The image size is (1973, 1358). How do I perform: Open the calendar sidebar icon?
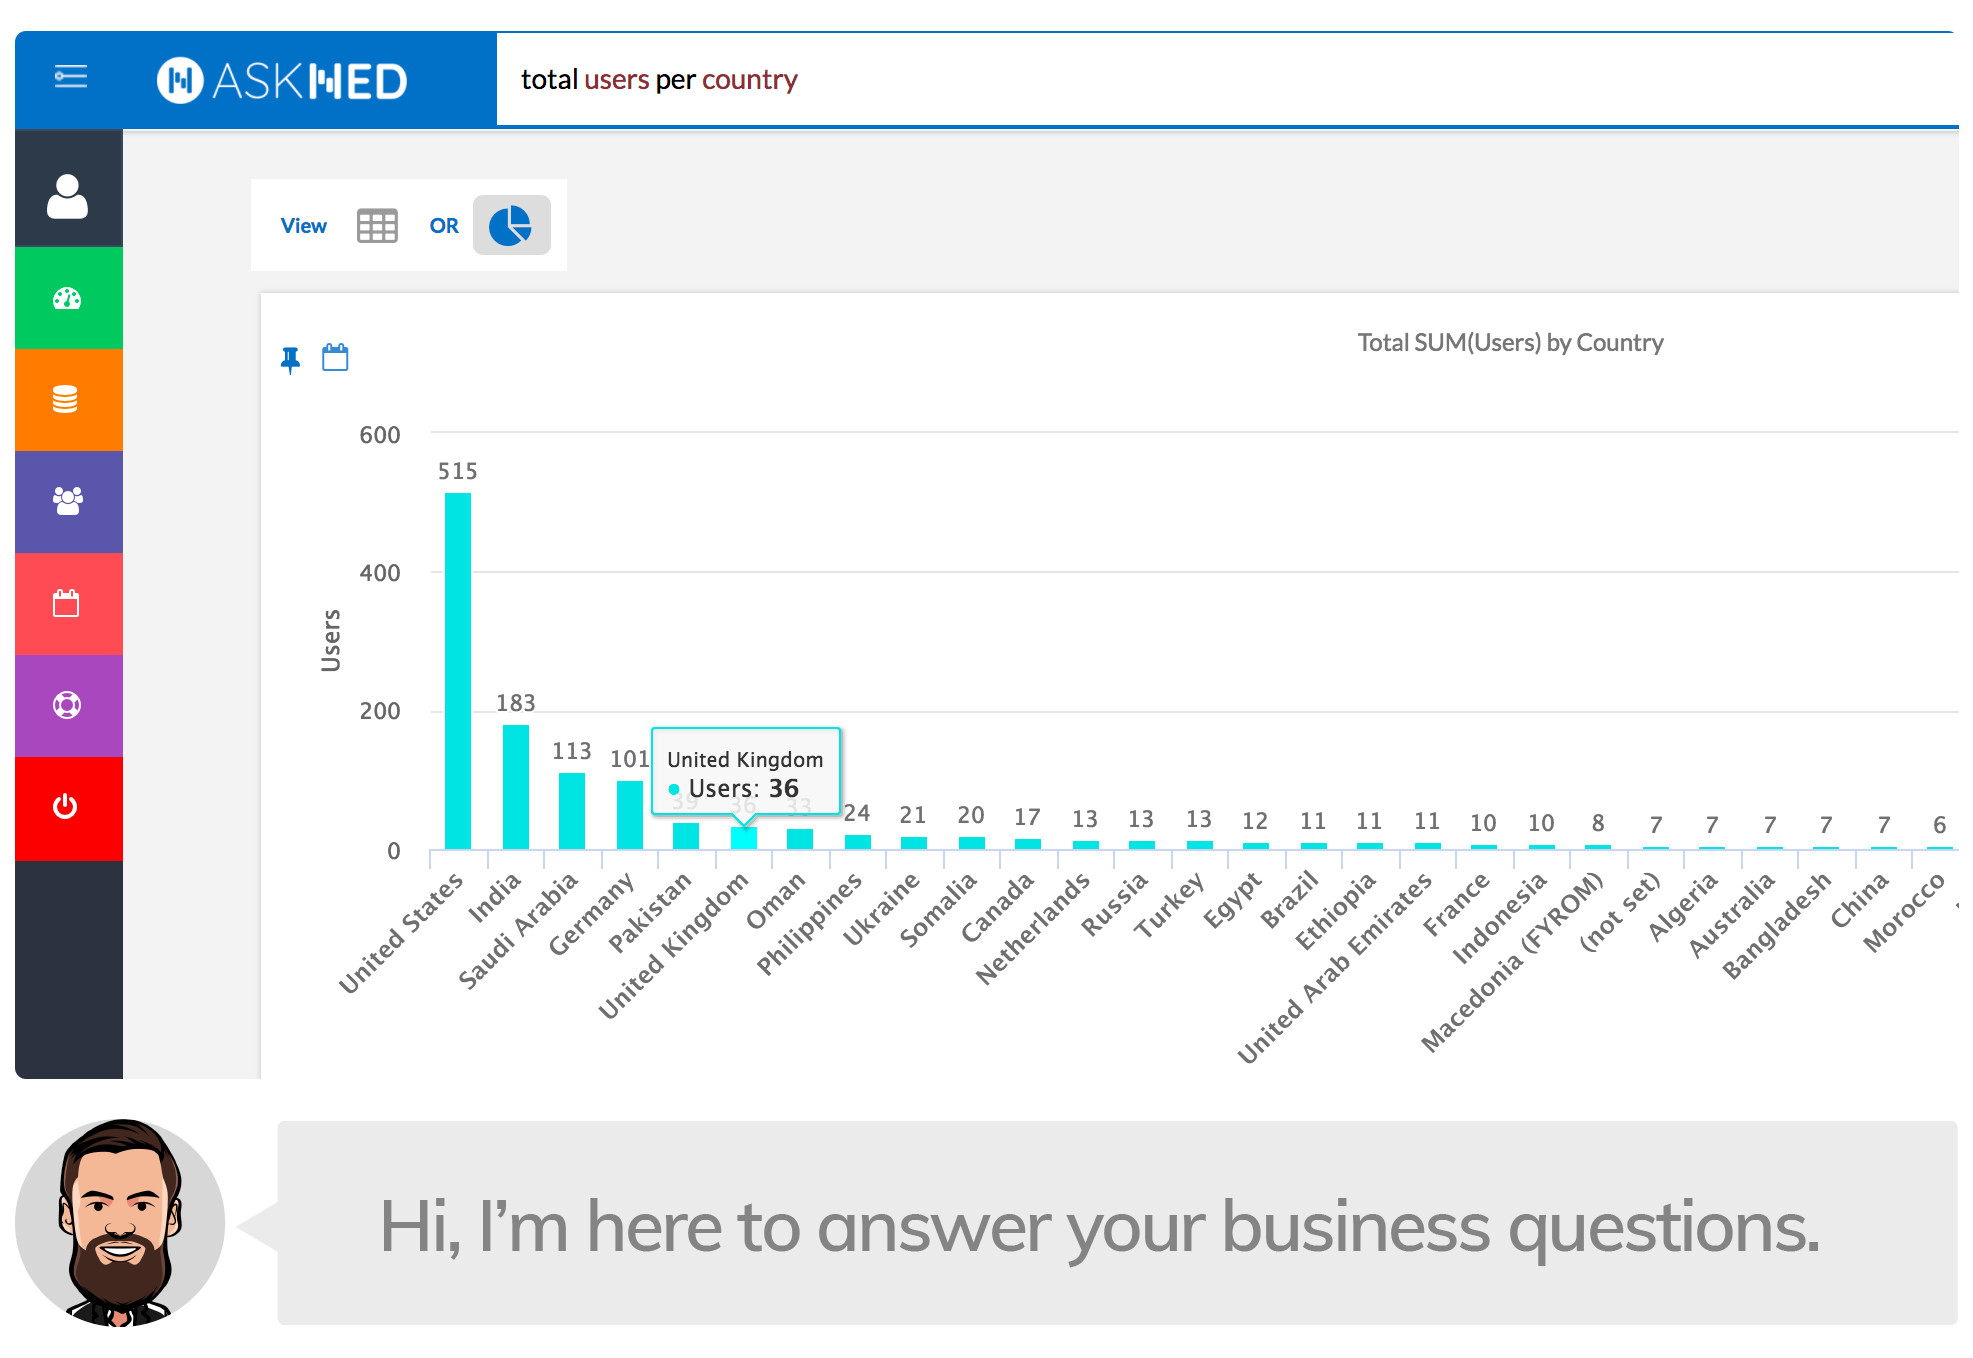66,603
